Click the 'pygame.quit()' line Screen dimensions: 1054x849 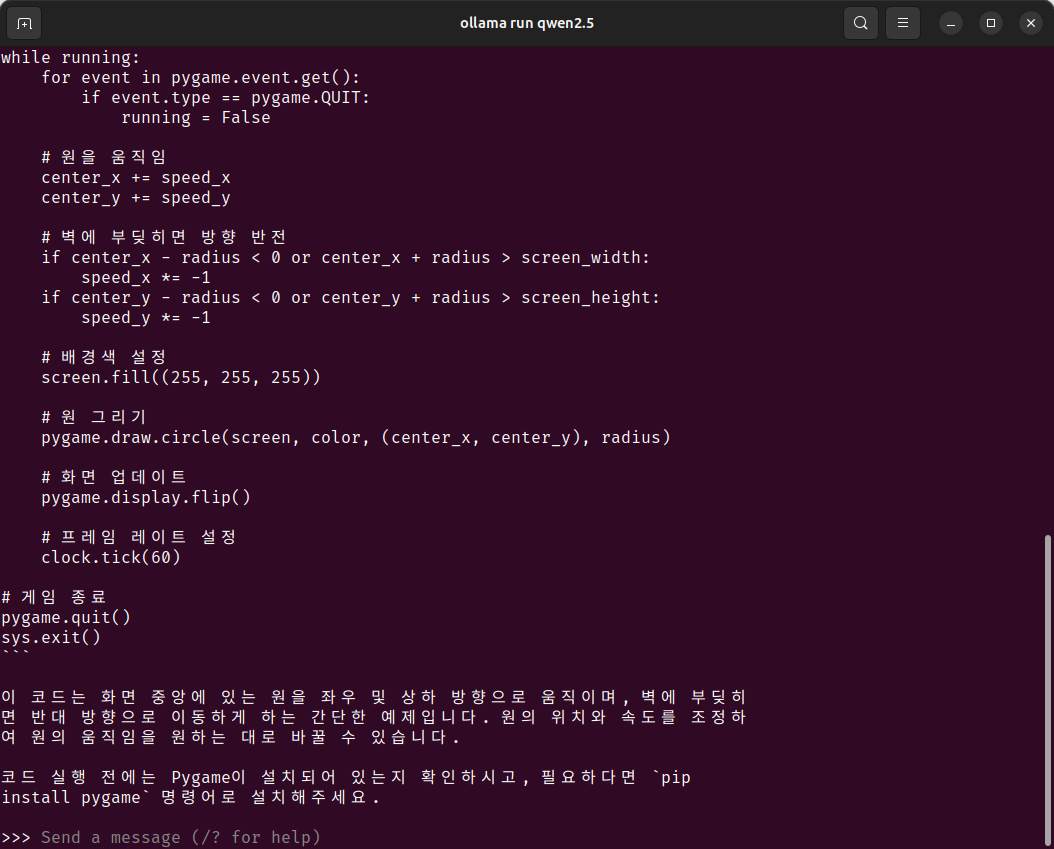tap(66, 618)
